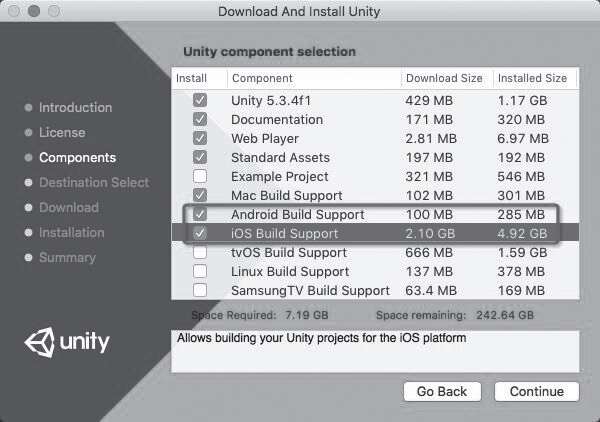Click the Unity logo in sidebar
The image size is (600, 422).
pyautogui.click(x=67, y=342)
